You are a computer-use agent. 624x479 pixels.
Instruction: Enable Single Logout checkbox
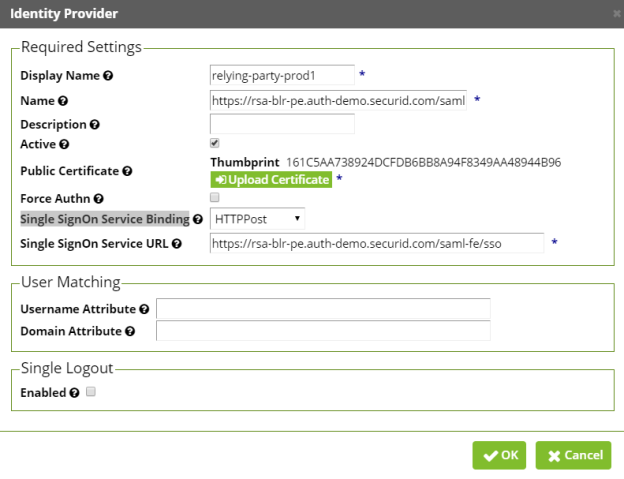(91, 392)
